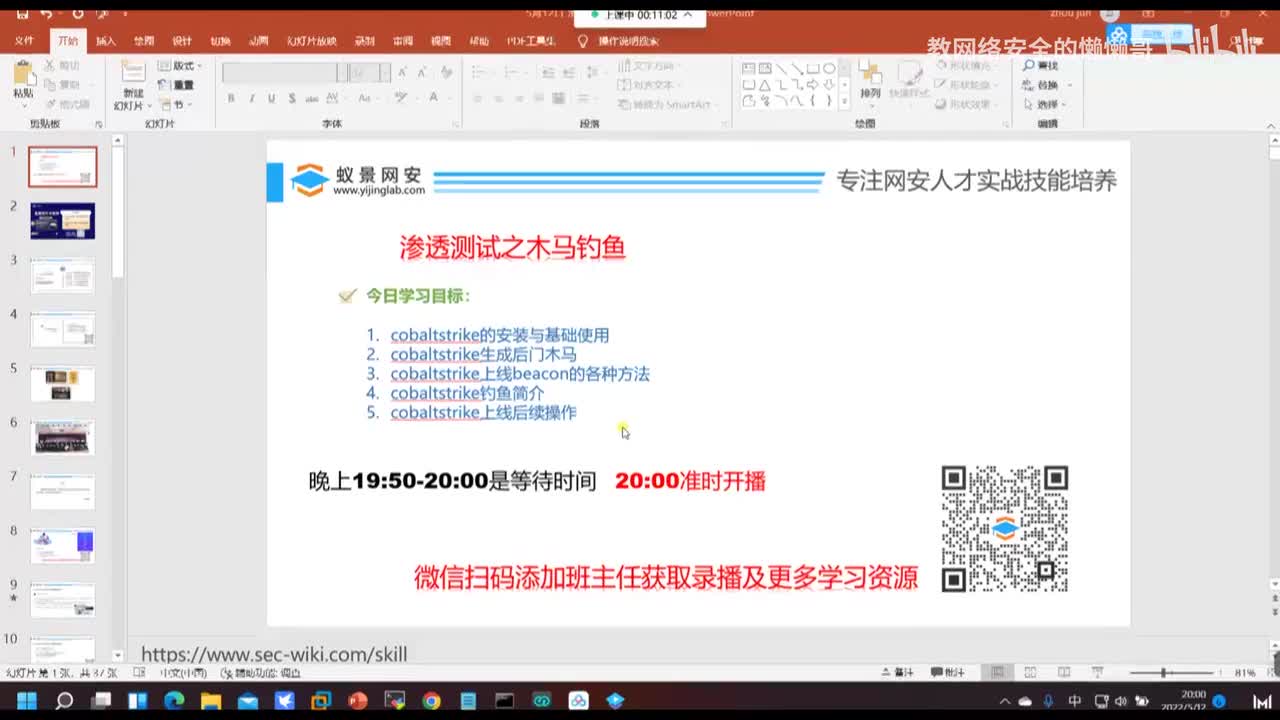Click the Comments (批注) status bar button

tap(947, 673)
